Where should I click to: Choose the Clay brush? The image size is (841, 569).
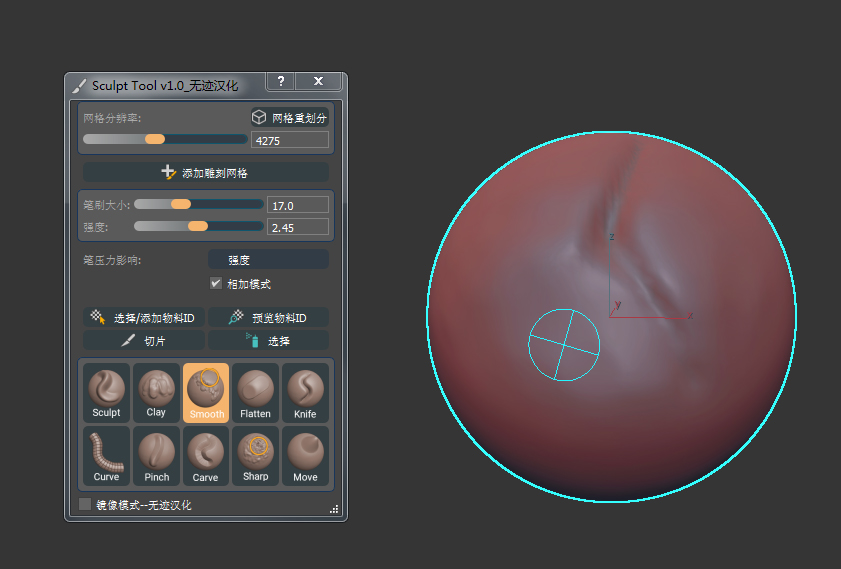tap(156, 392)
